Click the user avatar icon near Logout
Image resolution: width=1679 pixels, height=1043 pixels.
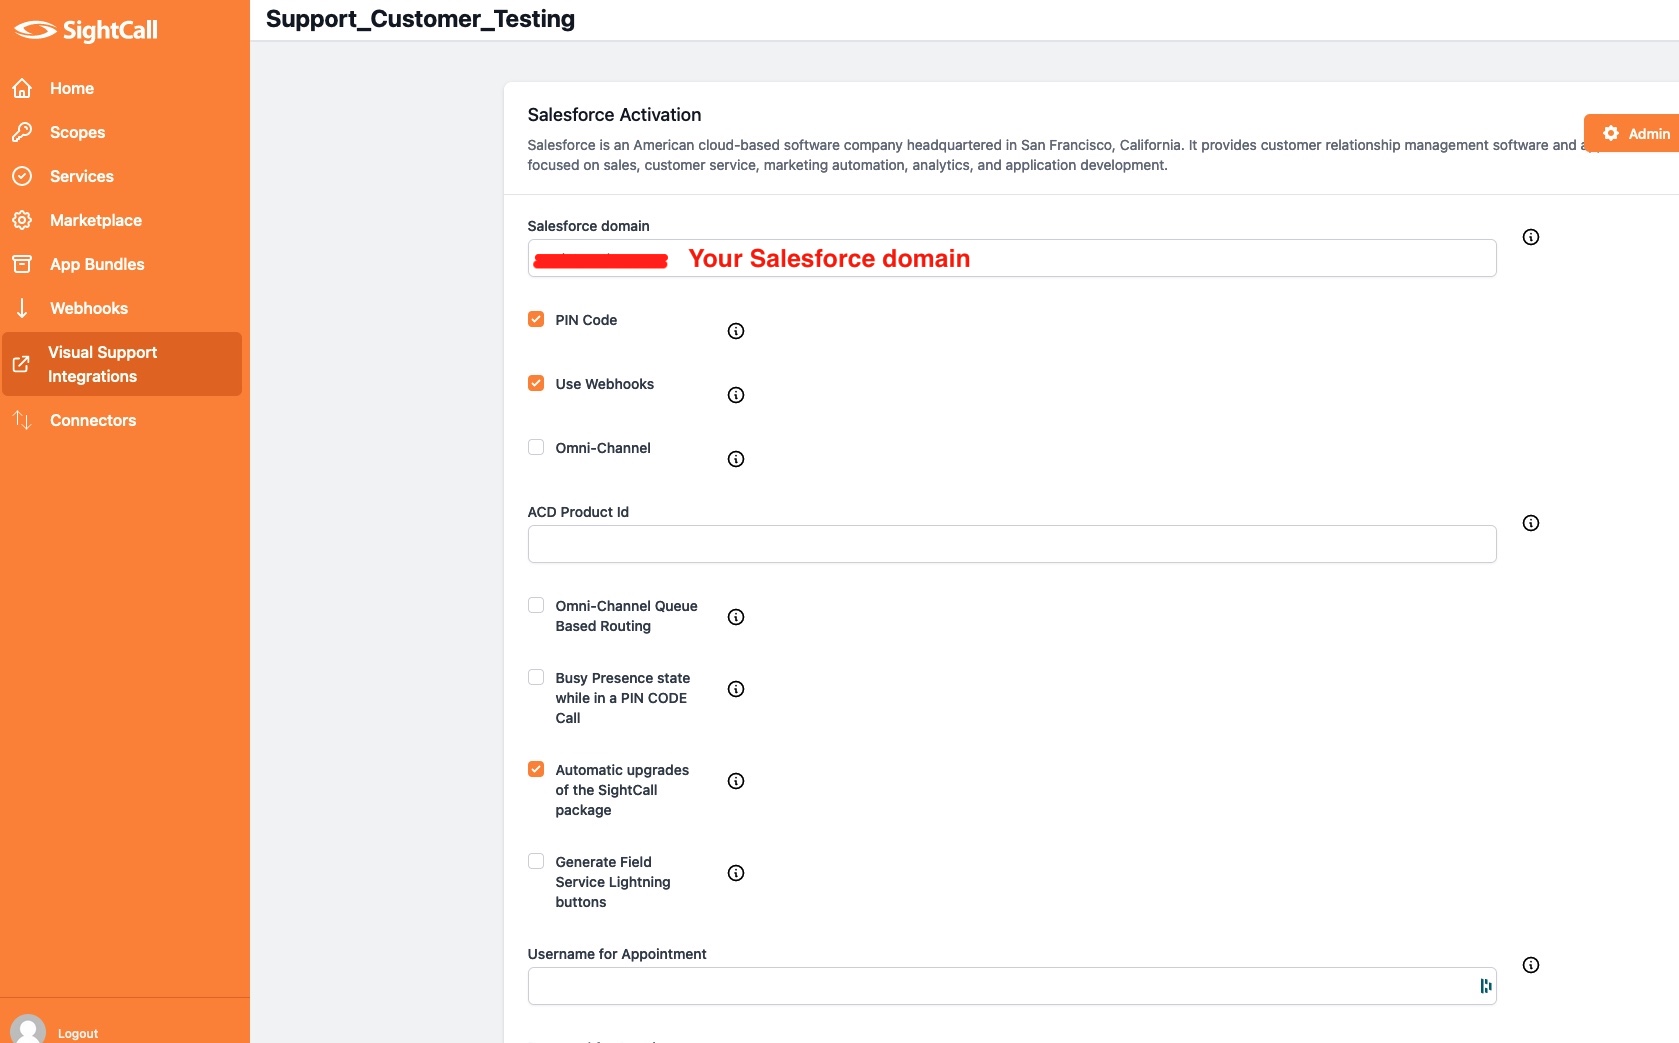[x=28, y=1029]
